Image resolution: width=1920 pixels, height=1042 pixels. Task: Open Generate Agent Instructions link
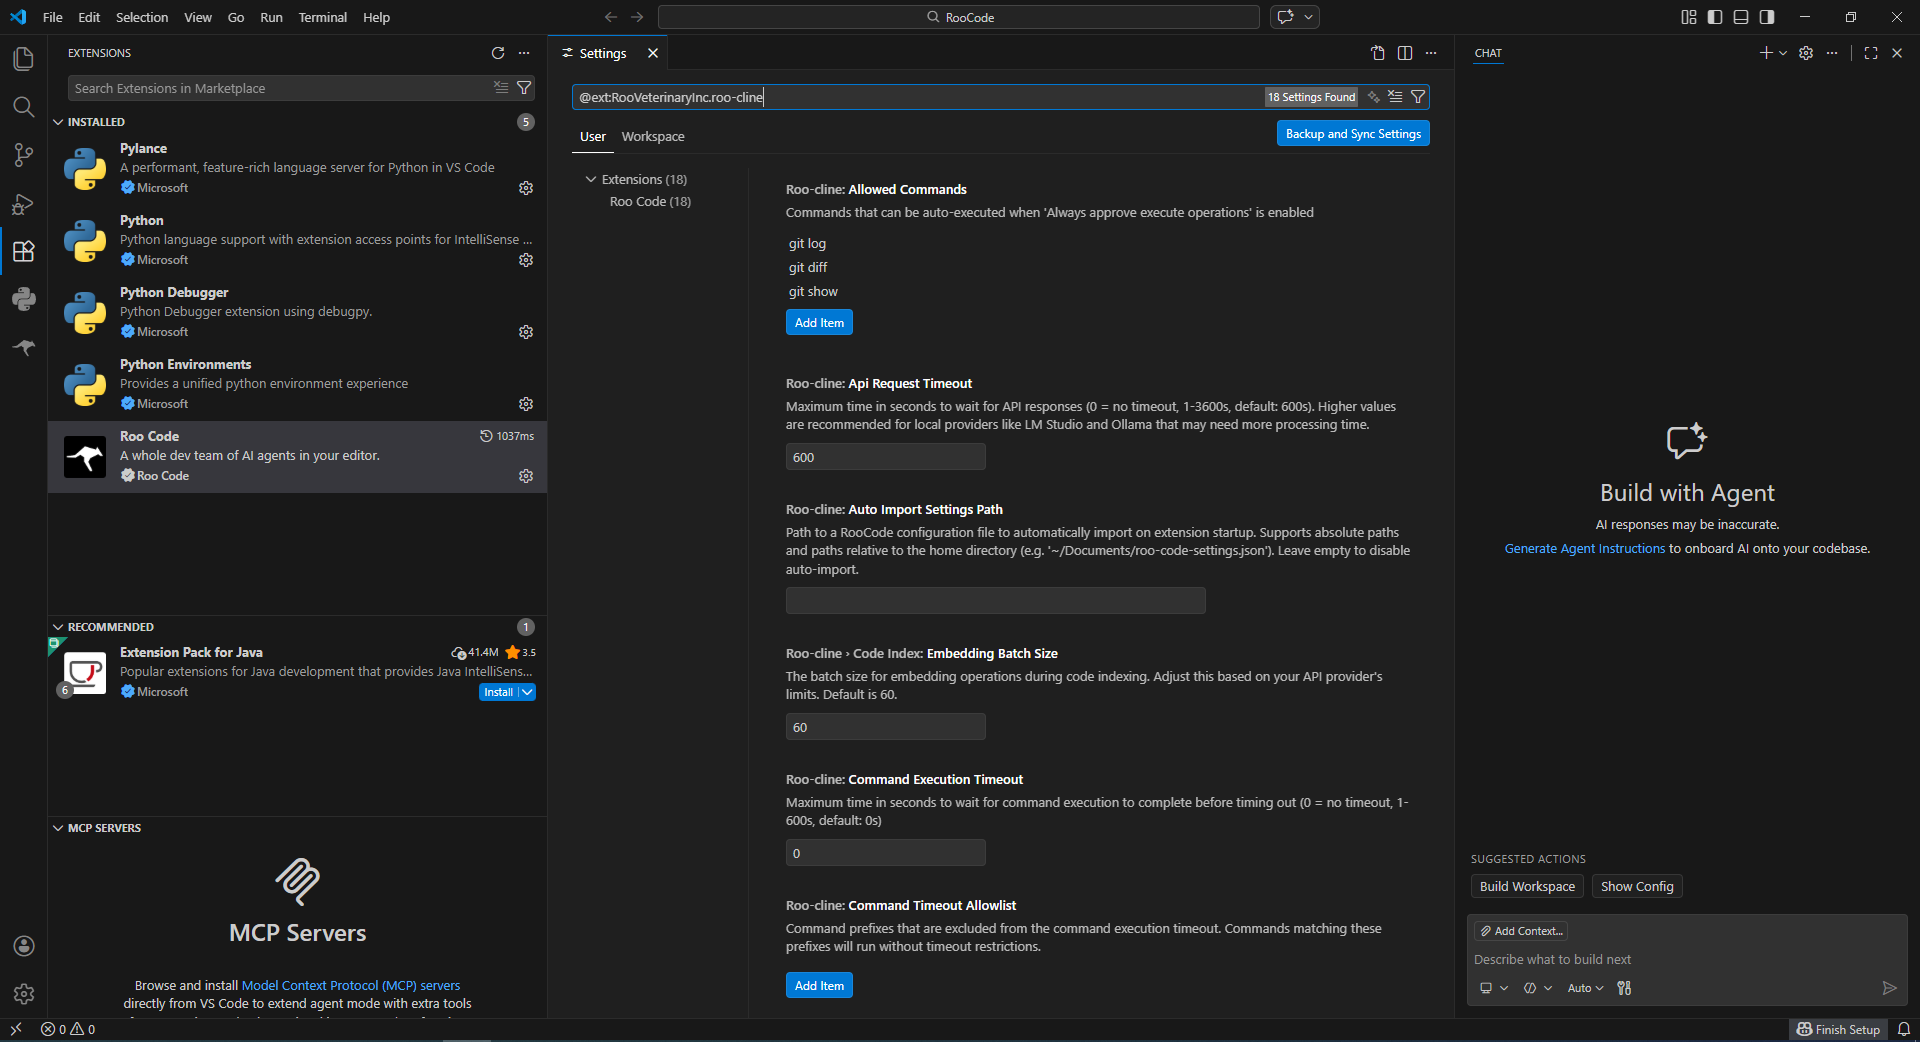click(1584, 549)
